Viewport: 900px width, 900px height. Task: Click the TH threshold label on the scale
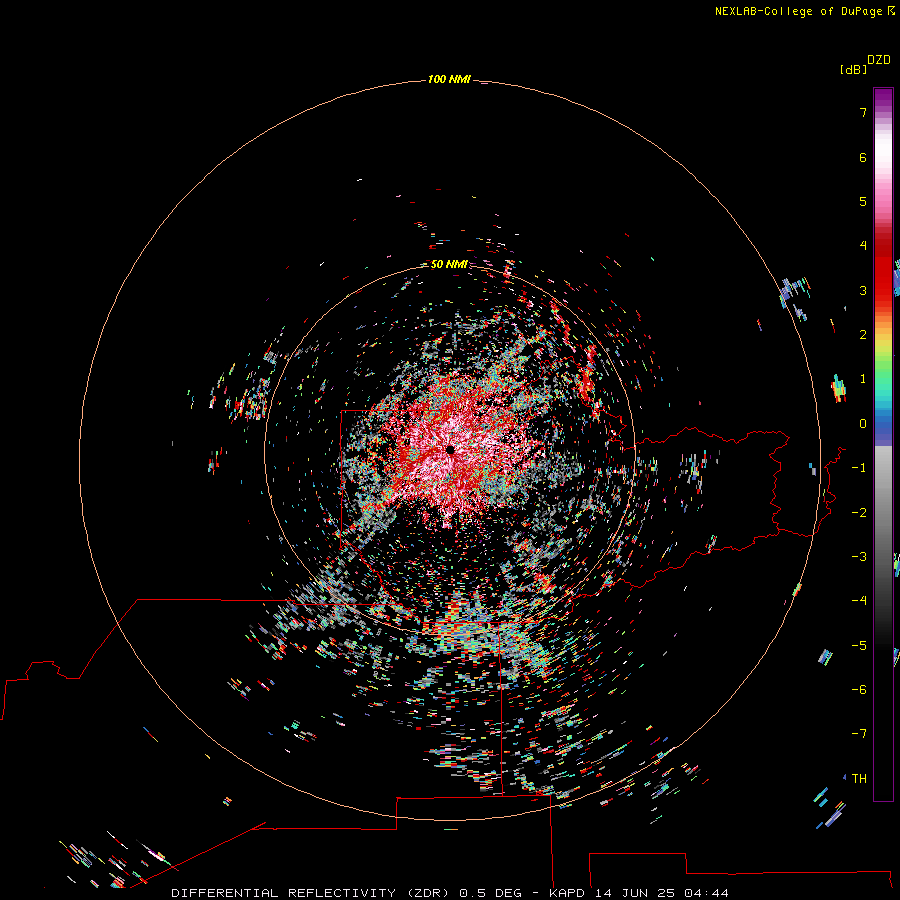pyautogui.click(x=859, y=779)
